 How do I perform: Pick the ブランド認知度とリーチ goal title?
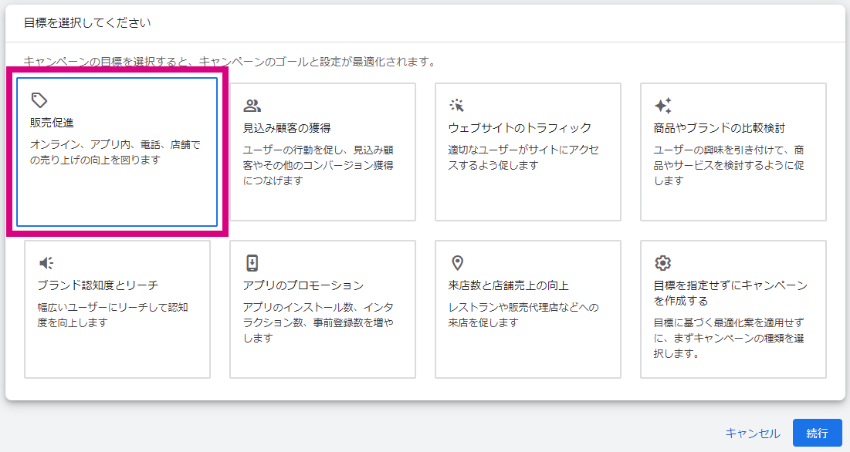(98, 285)
